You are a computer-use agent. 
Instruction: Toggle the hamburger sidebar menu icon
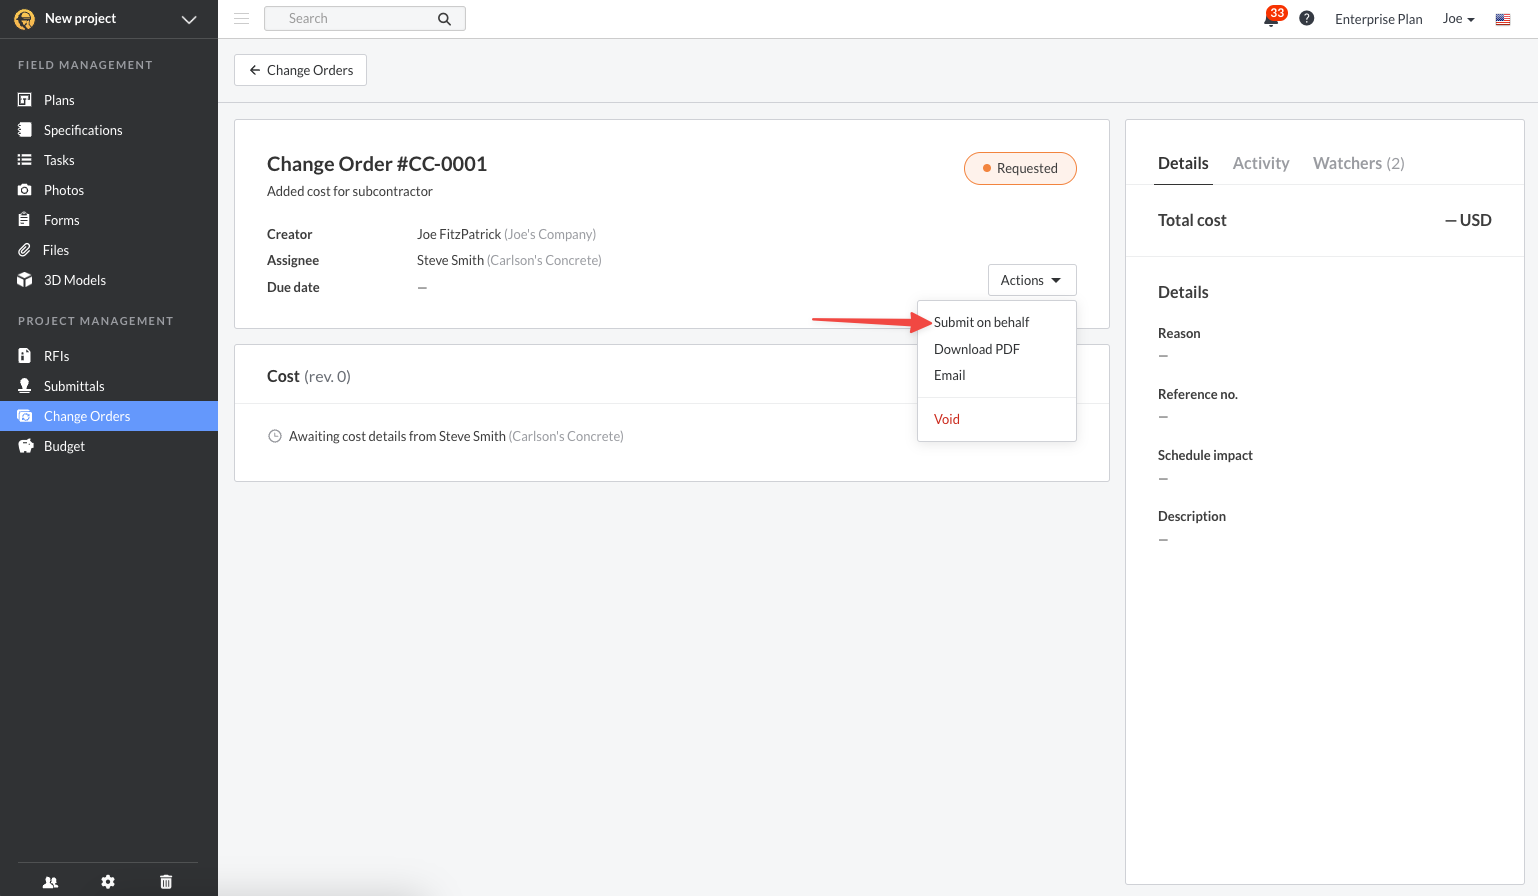coord(241,19)
